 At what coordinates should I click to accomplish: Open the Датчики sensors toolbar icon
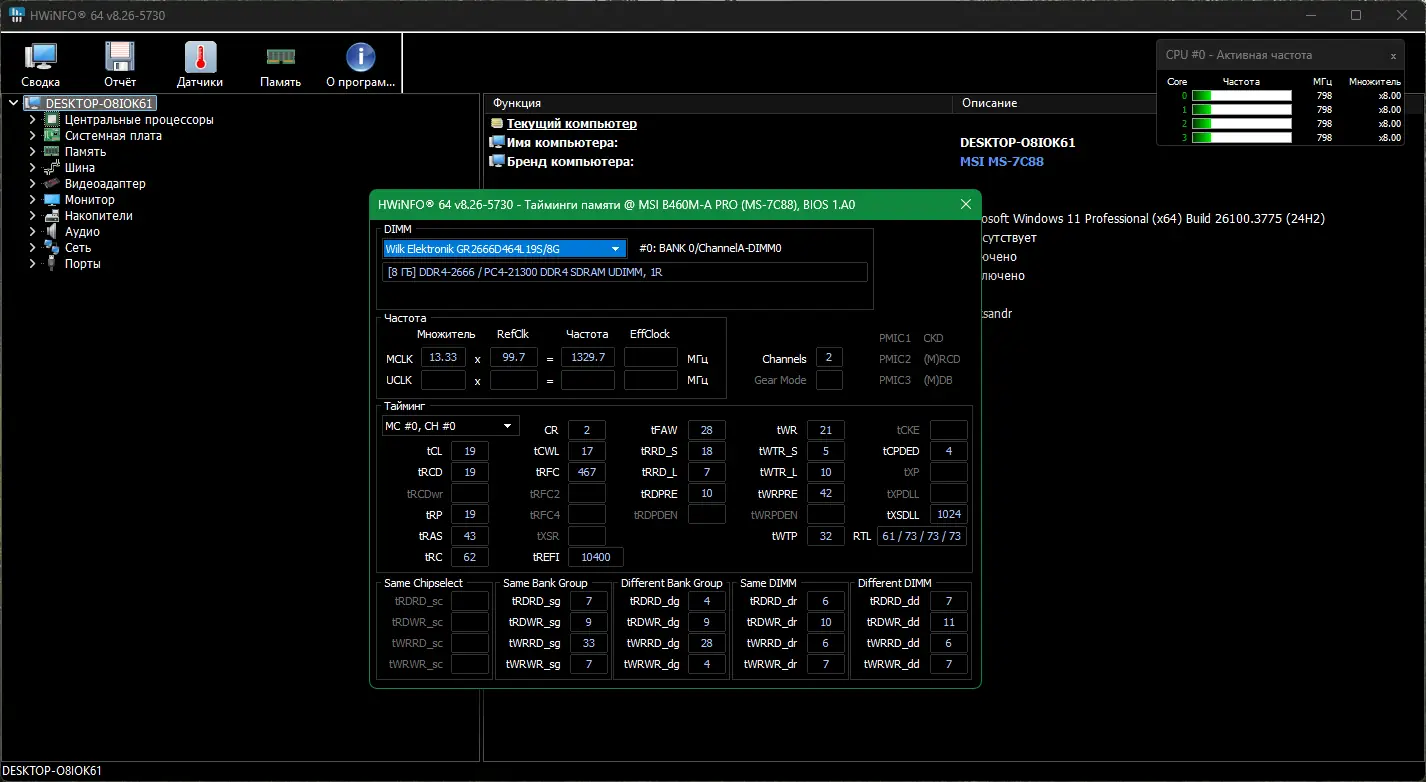[x=200, y=65]
